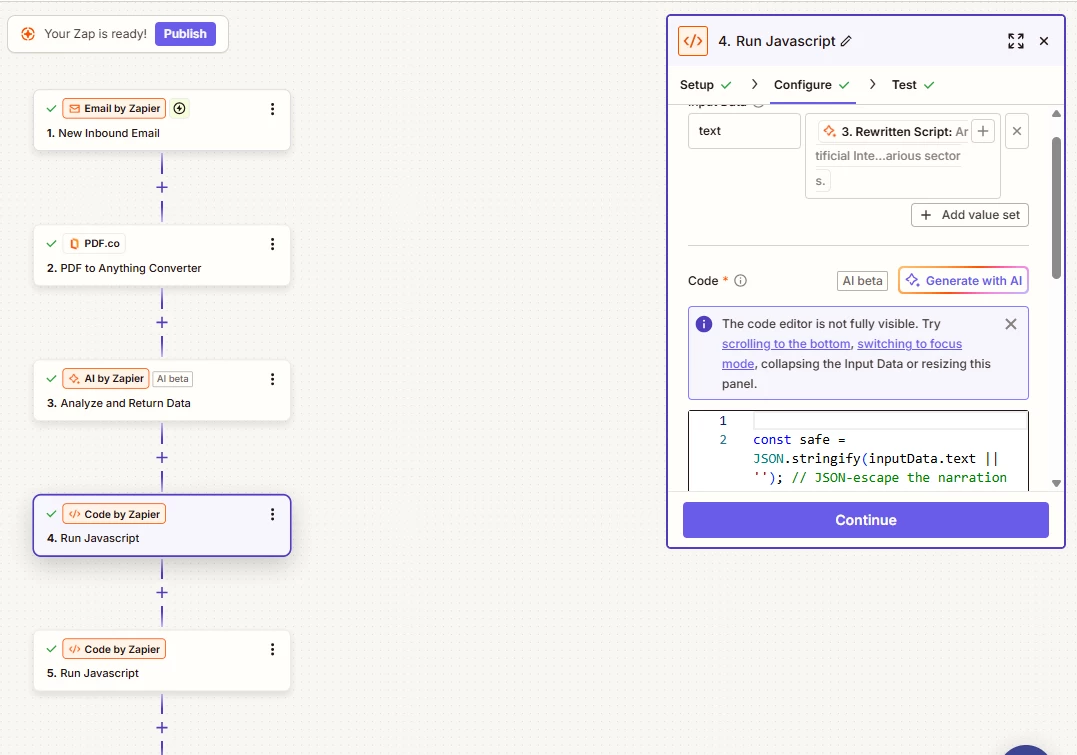The image size is (1077, 755).
Task: Click the 'const safe =' code line
Action: [800, 440]
